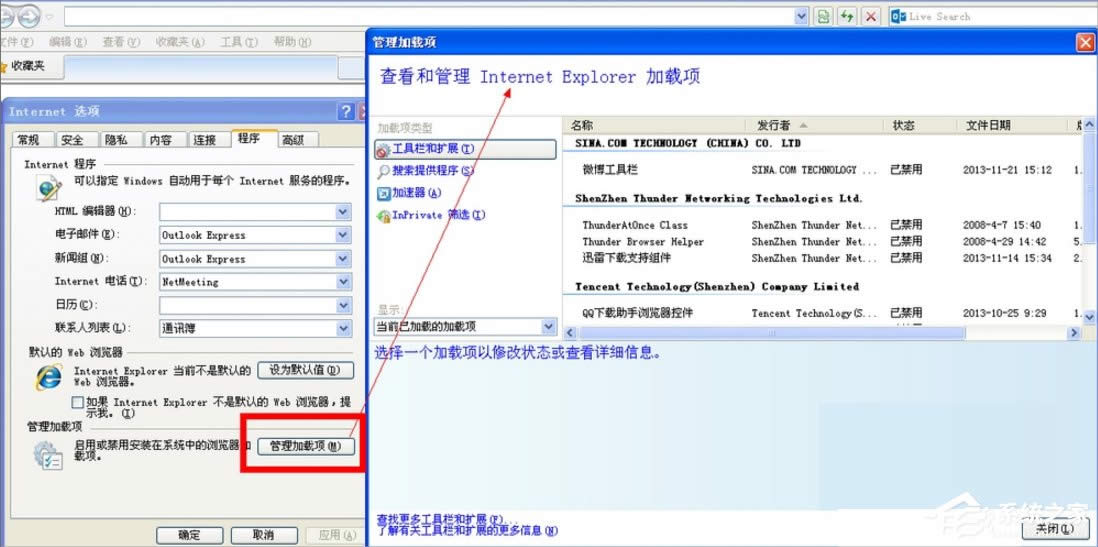Image resolution: width=1098 pixels, height=547 pixels.
Task: Click the help question mark in Internet 选项
Action: click(346, 111)
